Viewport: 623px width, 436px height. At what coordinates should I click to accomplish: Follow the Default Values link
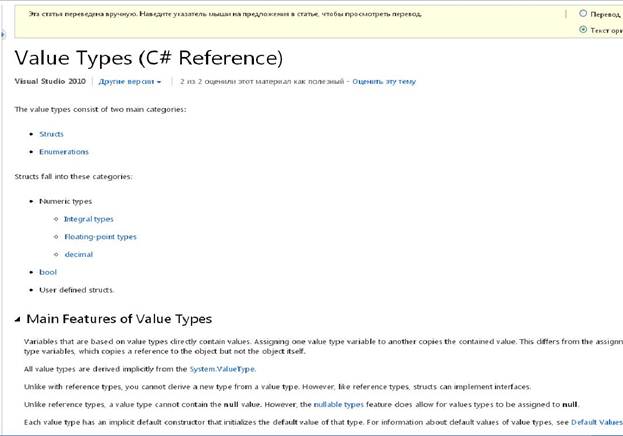tap(597, 422)
